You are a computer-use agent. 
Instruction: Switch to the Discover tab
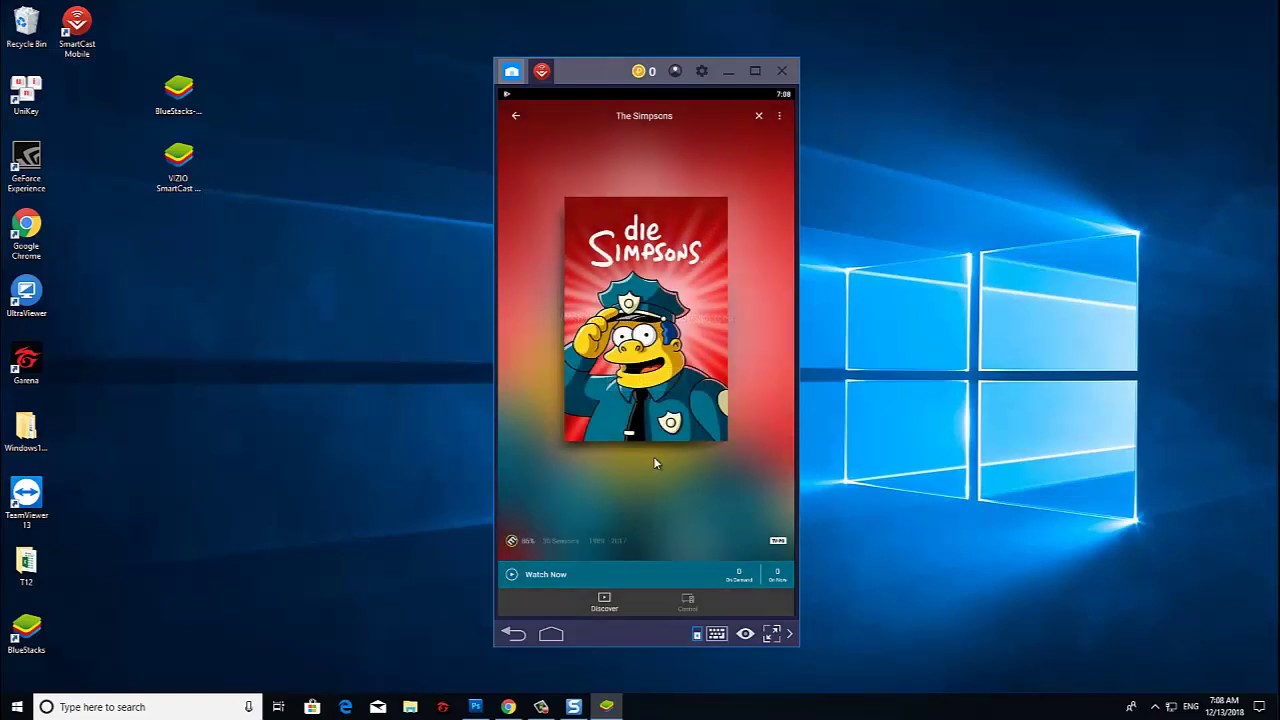[604, 602]
